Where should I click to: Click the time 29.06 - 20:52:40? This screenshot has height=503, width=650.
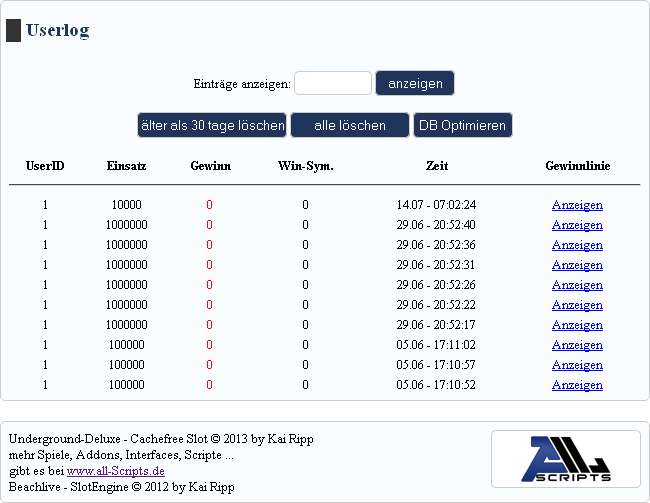[436, 225]
